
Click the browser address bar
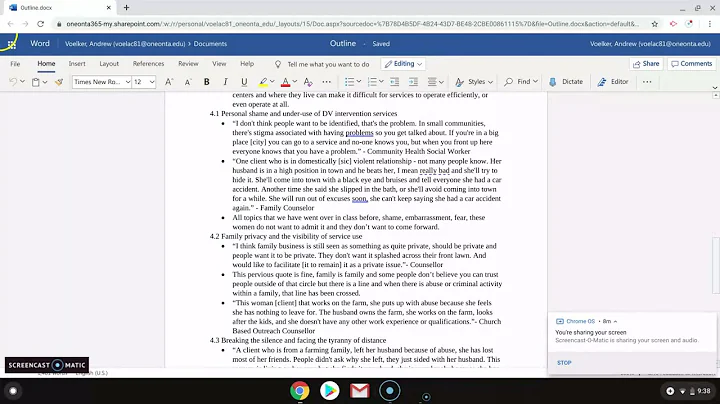(x=352, y=24)
